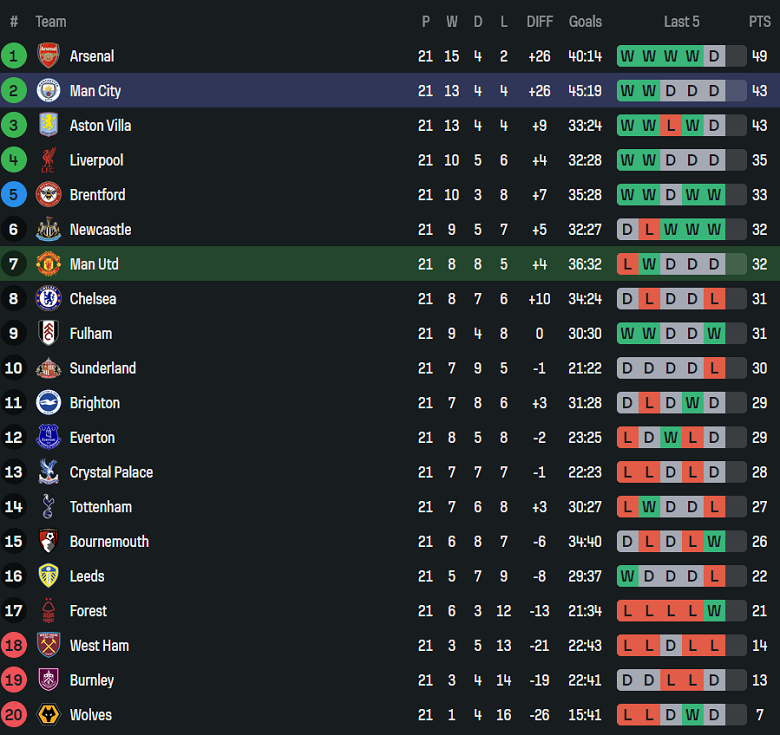Click Arsenal's most recent draw result badge
This screenshot has width=780, height=735.
[x=714, y=56]
